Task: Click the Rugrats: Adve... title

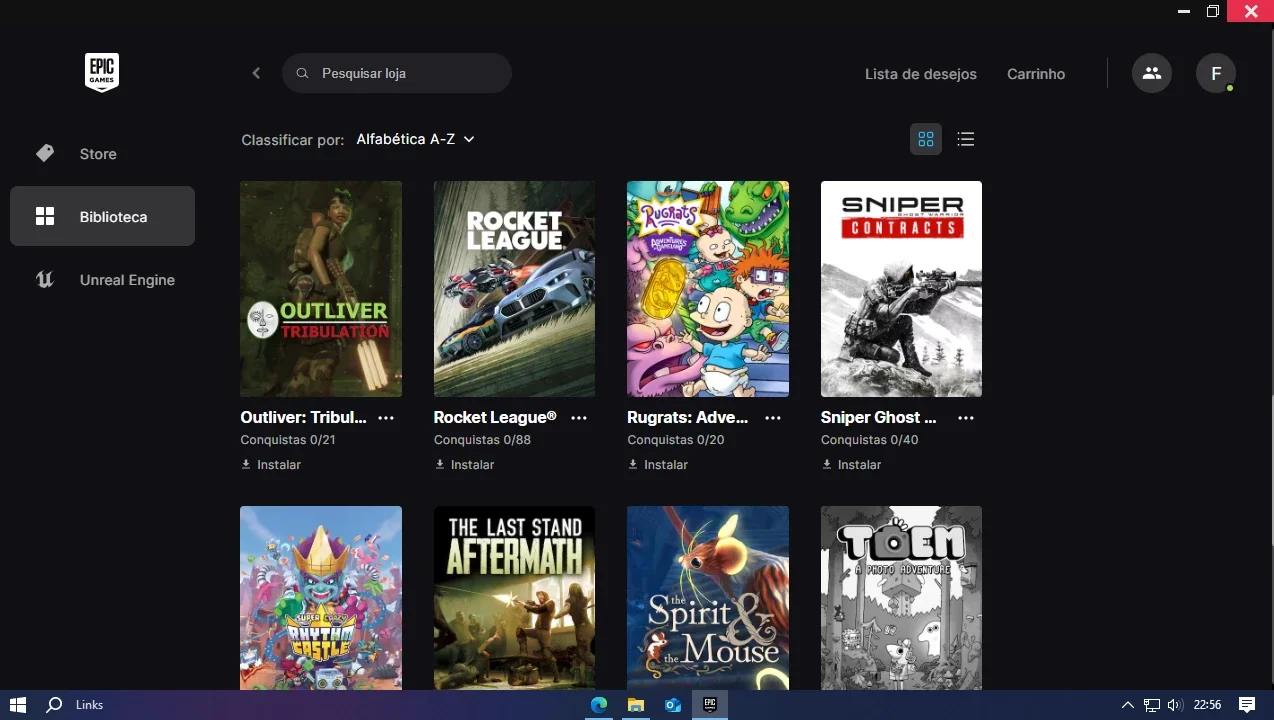Action: click(x=688, y=417)
